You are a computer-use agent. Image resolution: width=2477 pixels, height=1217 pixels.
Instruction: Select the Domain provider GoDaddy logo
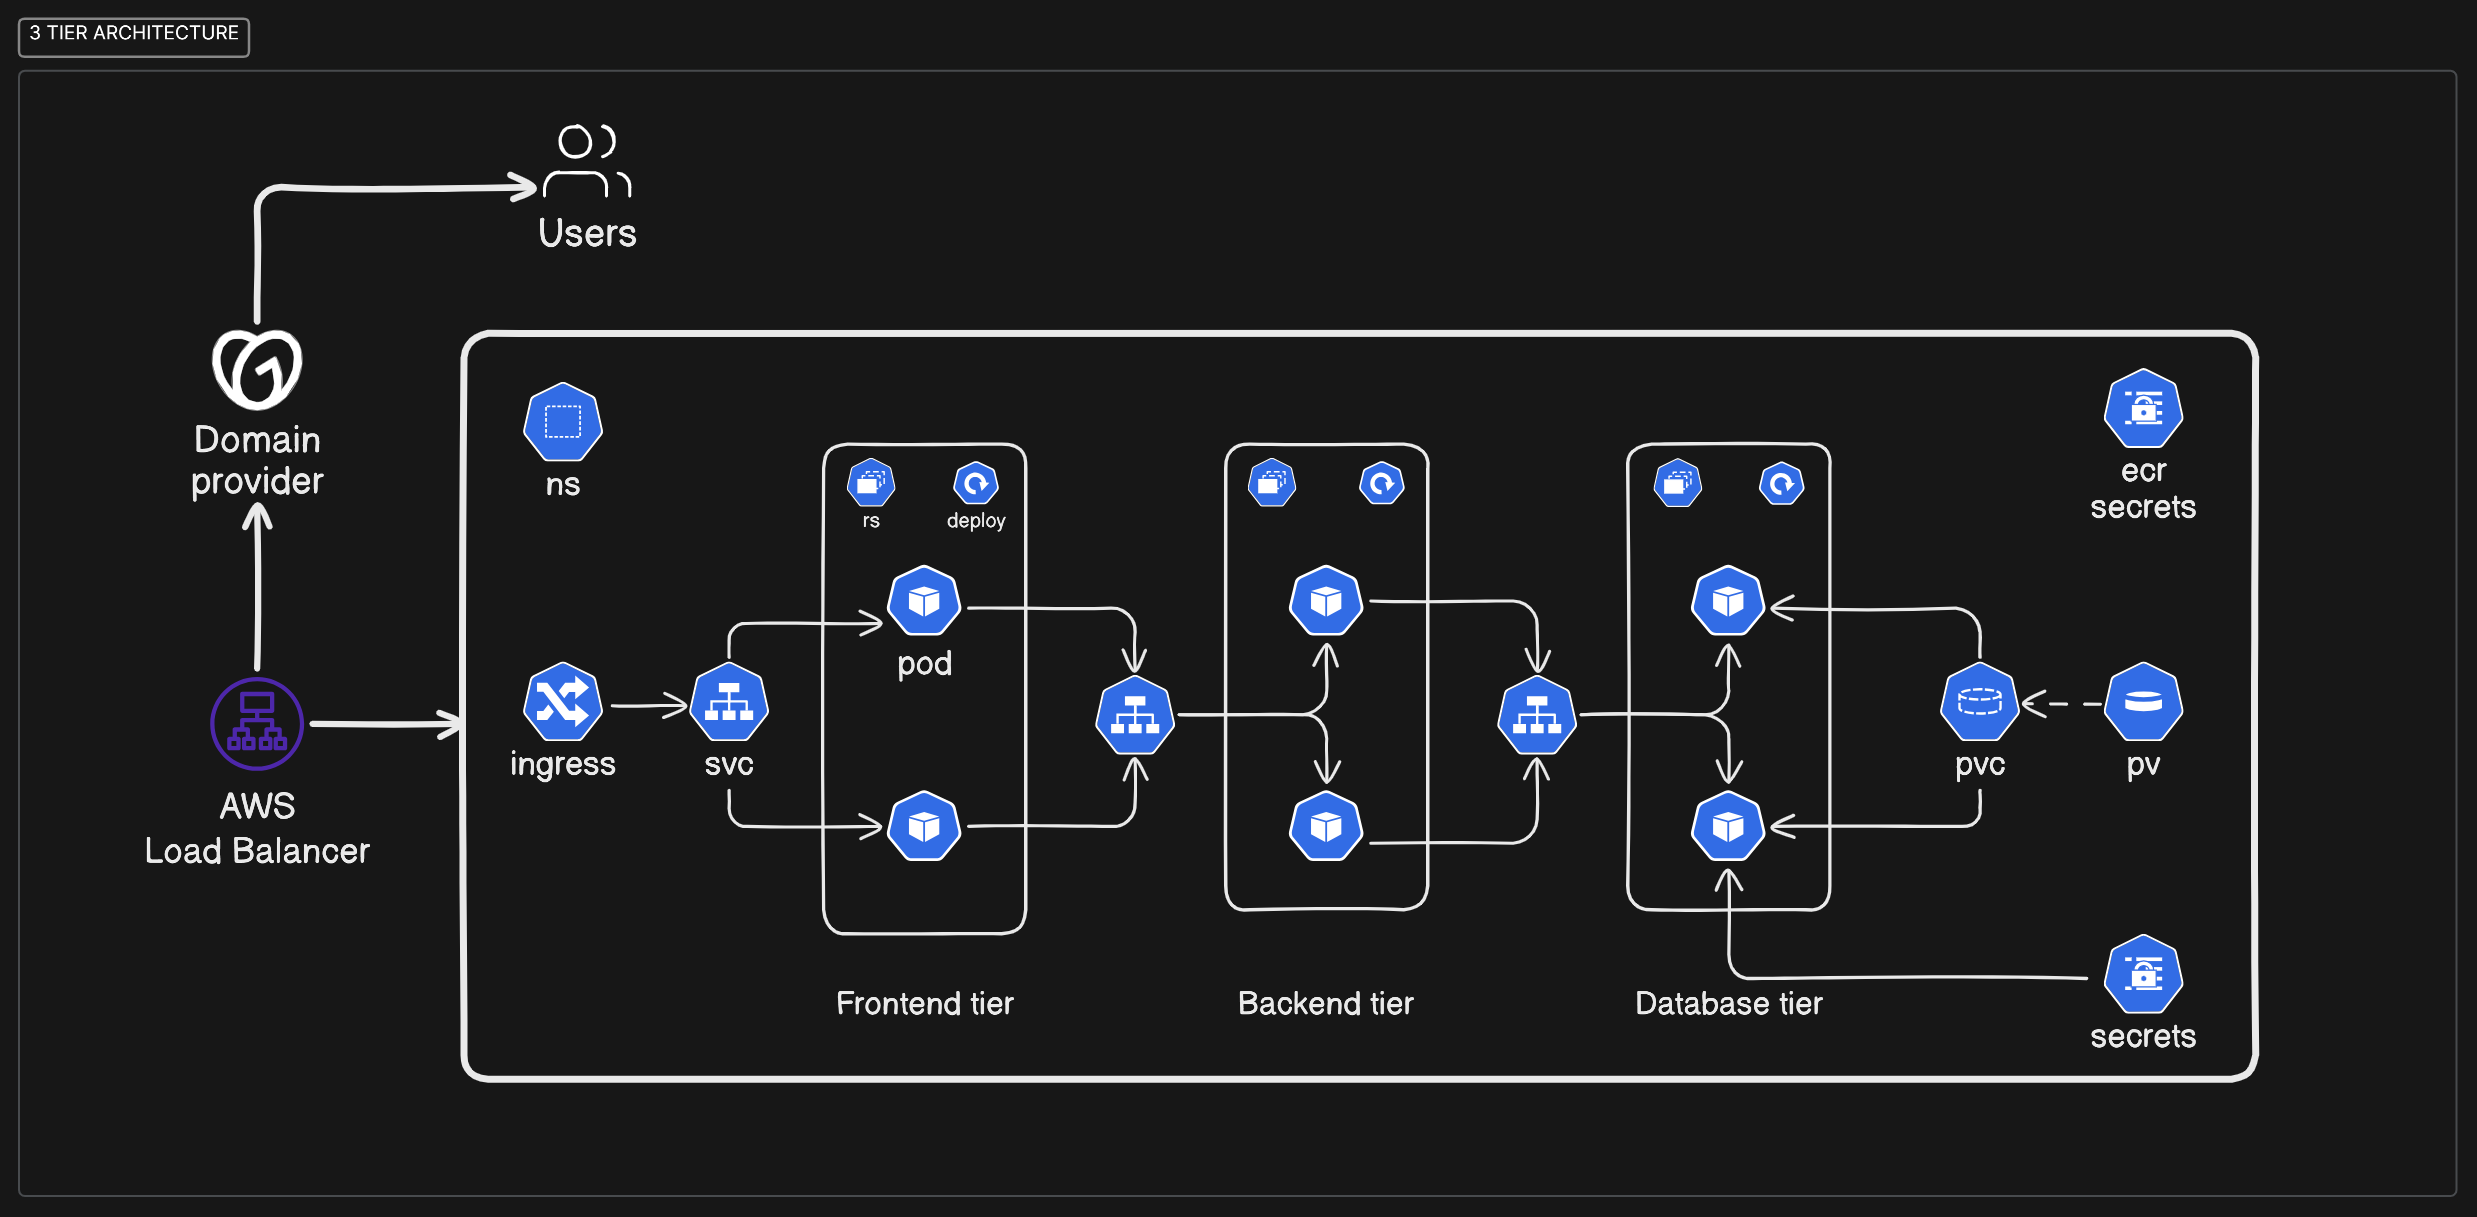tap(257, 369)
